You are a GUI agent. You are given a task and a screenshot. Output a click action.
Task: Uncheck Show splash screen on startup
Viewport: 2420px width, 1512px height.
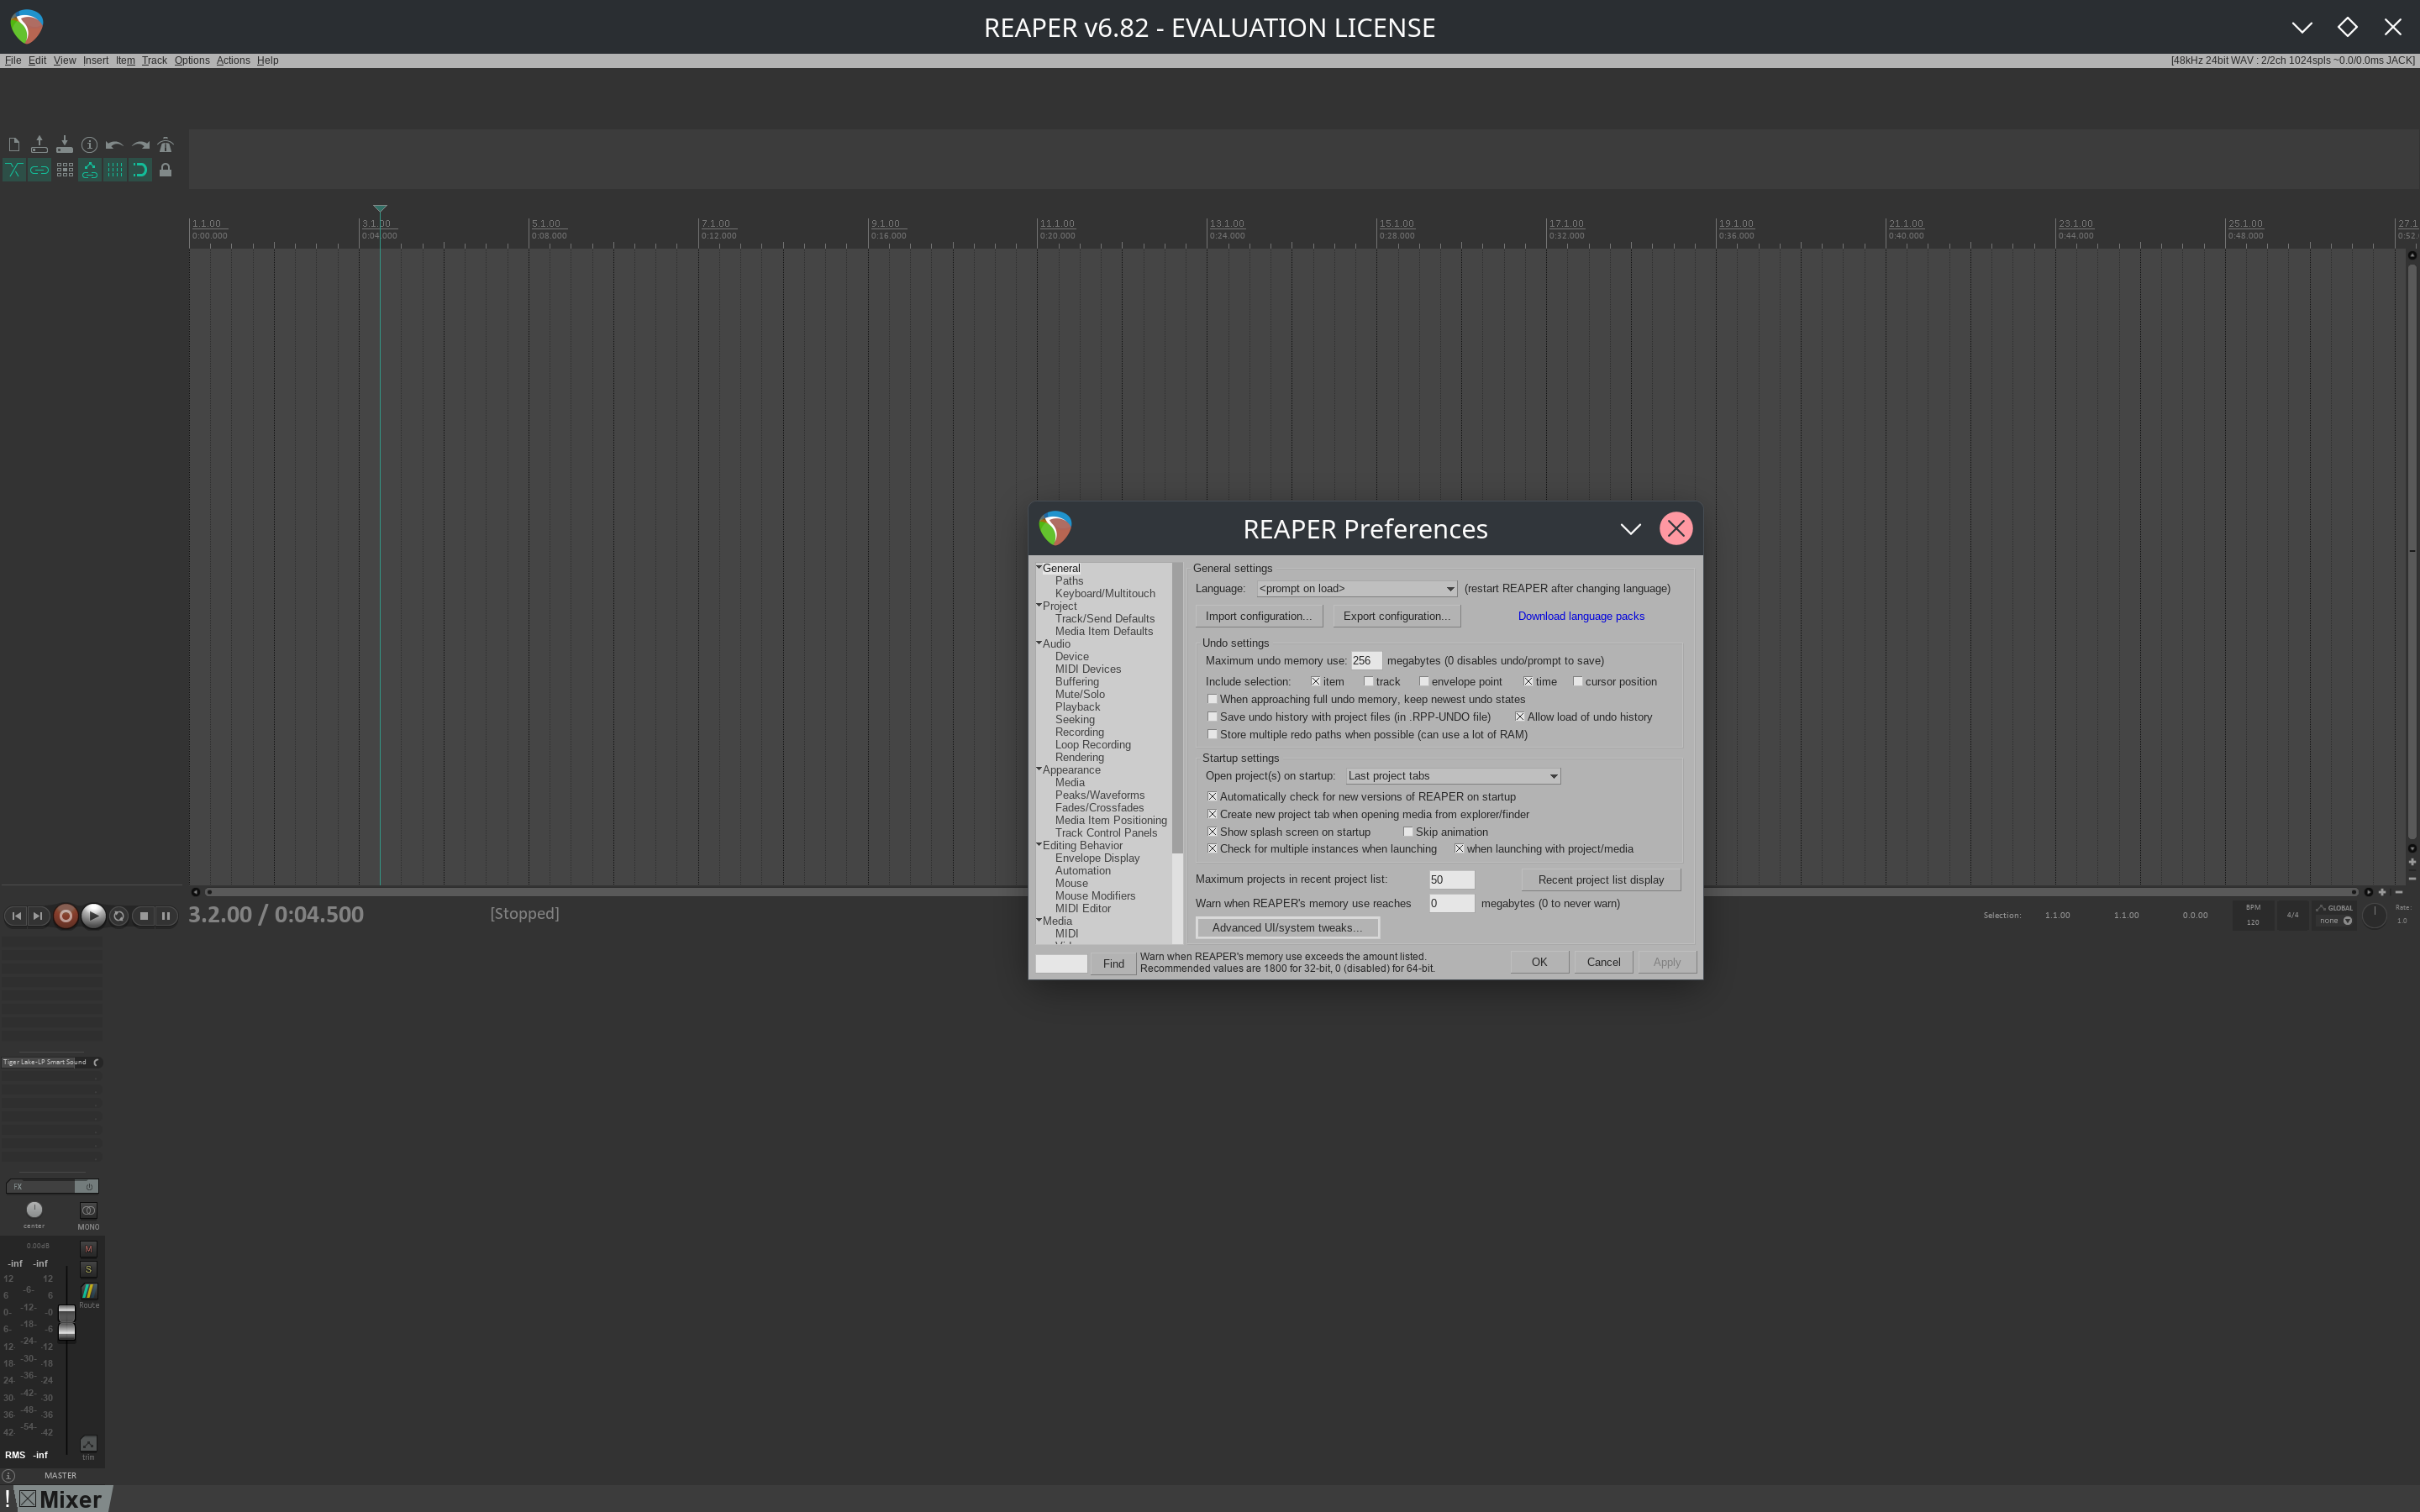(x=1212, y=832)
